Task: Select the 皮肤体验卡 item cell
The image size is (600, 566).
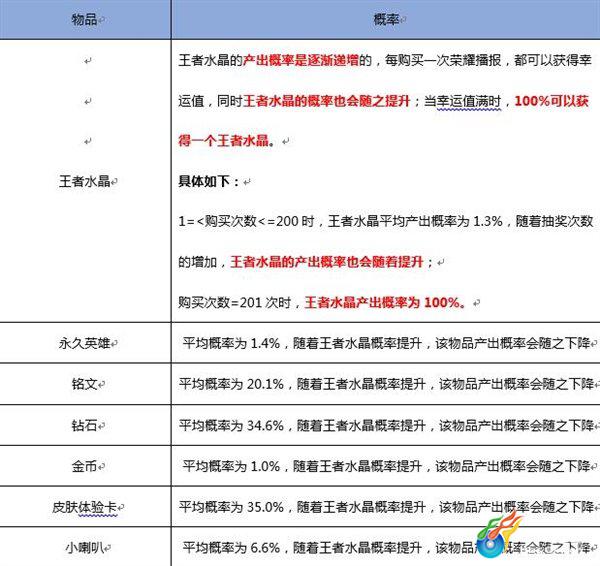Action: point(85,507)
